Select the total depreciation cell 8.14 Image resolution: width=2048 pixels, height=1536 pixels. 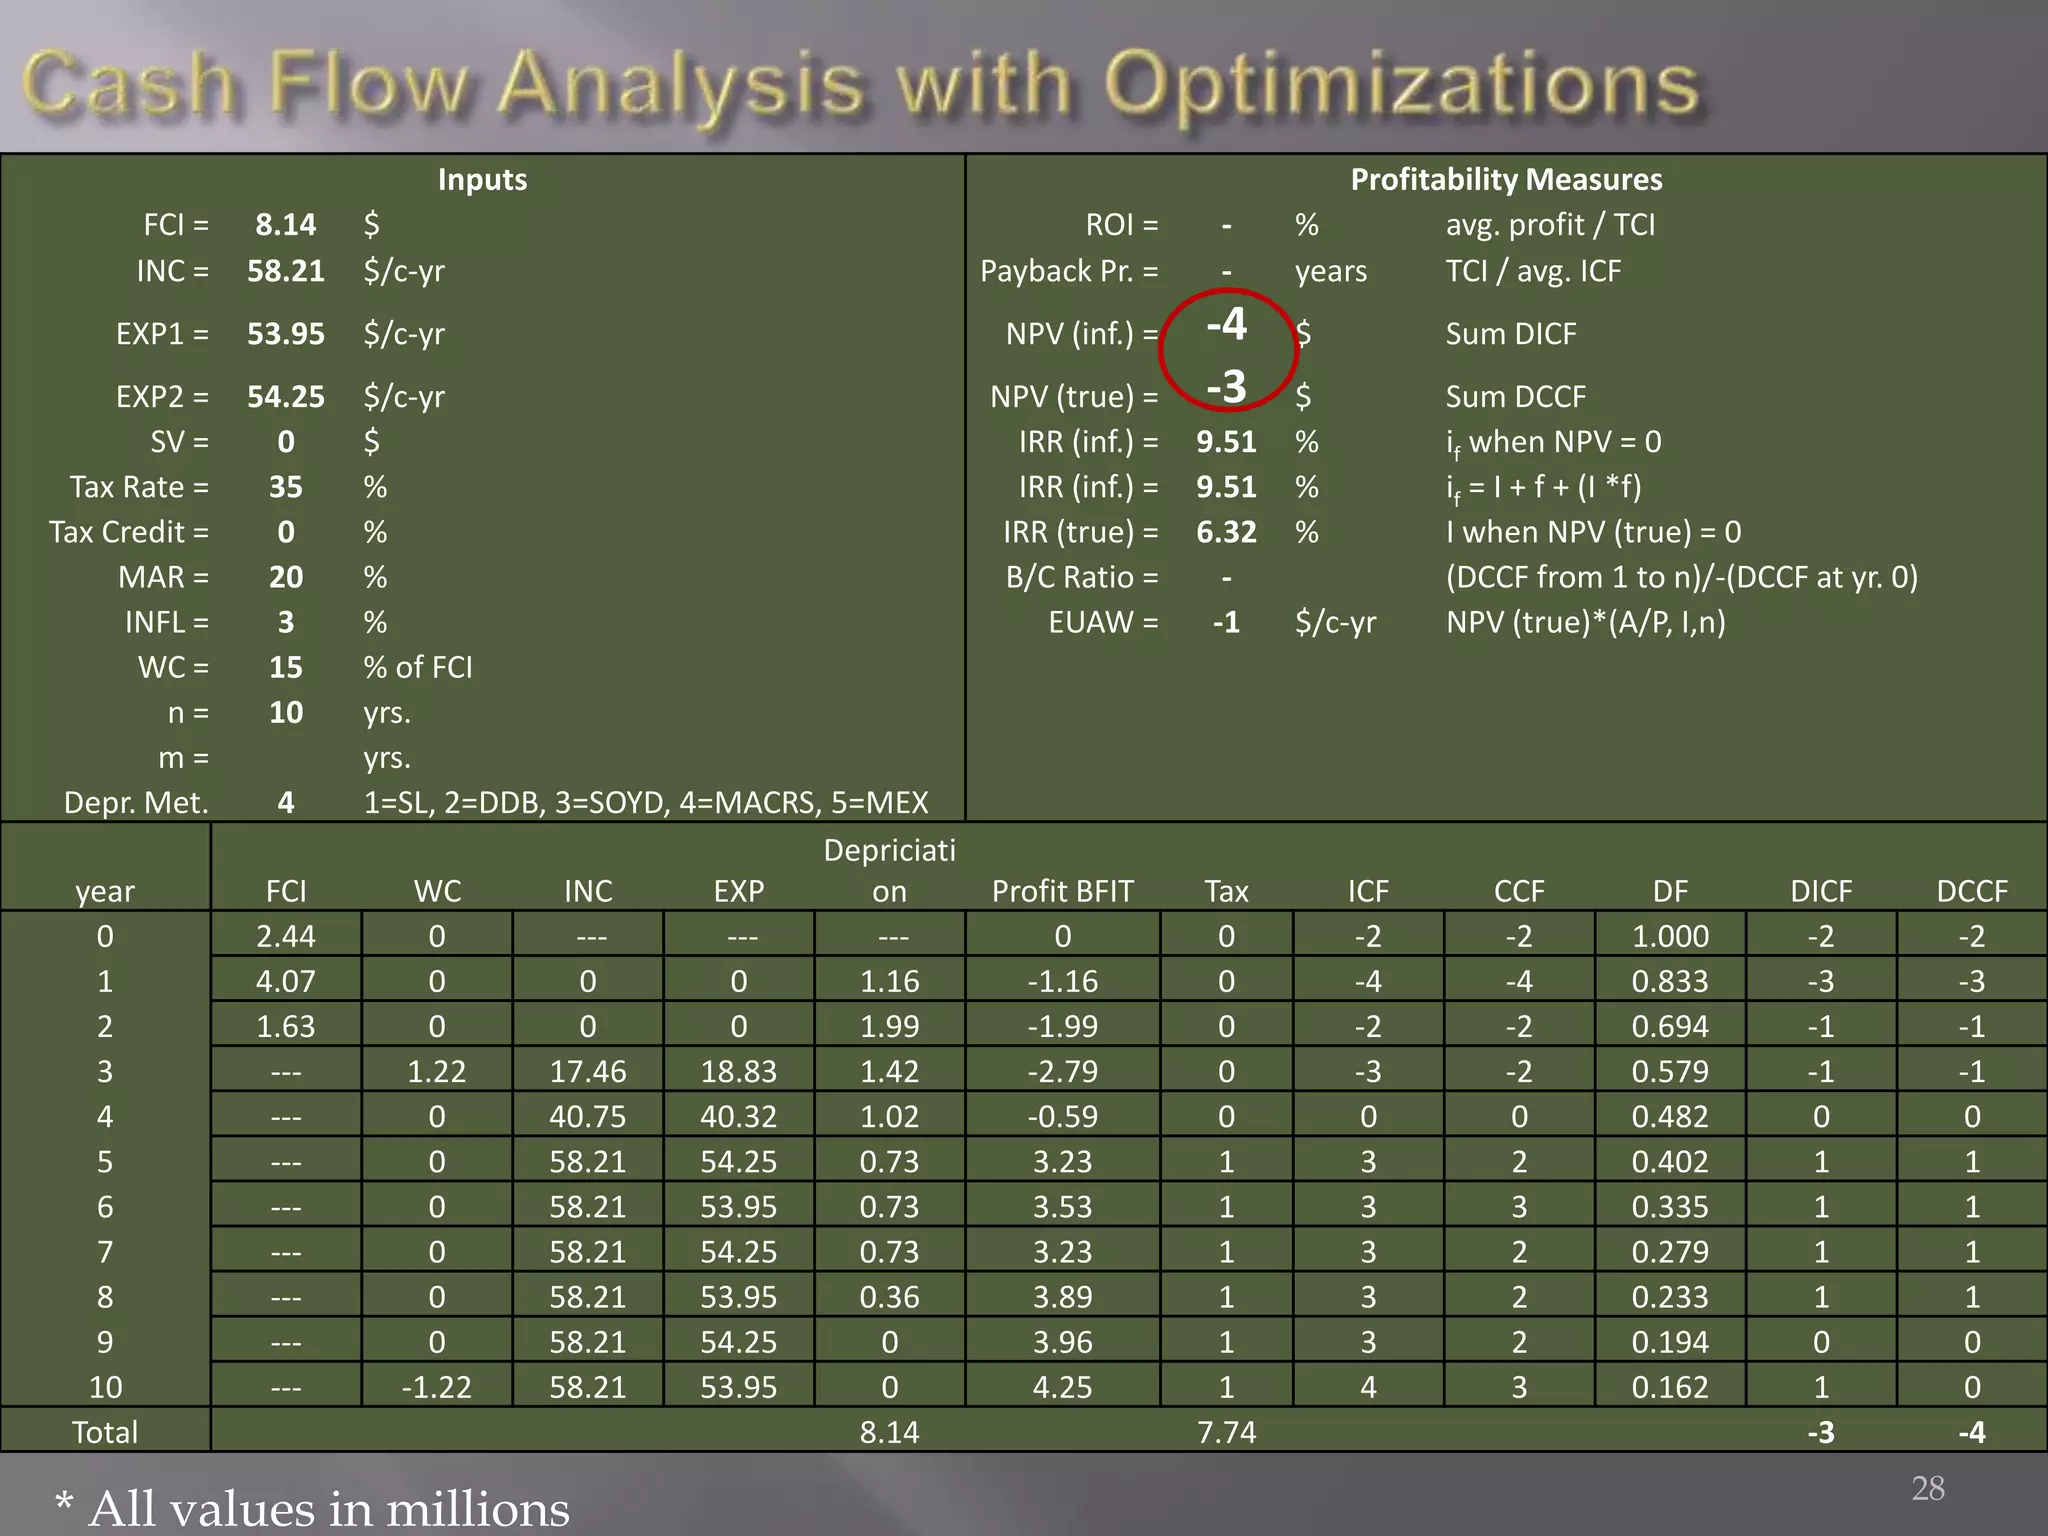coord(889,1432)
